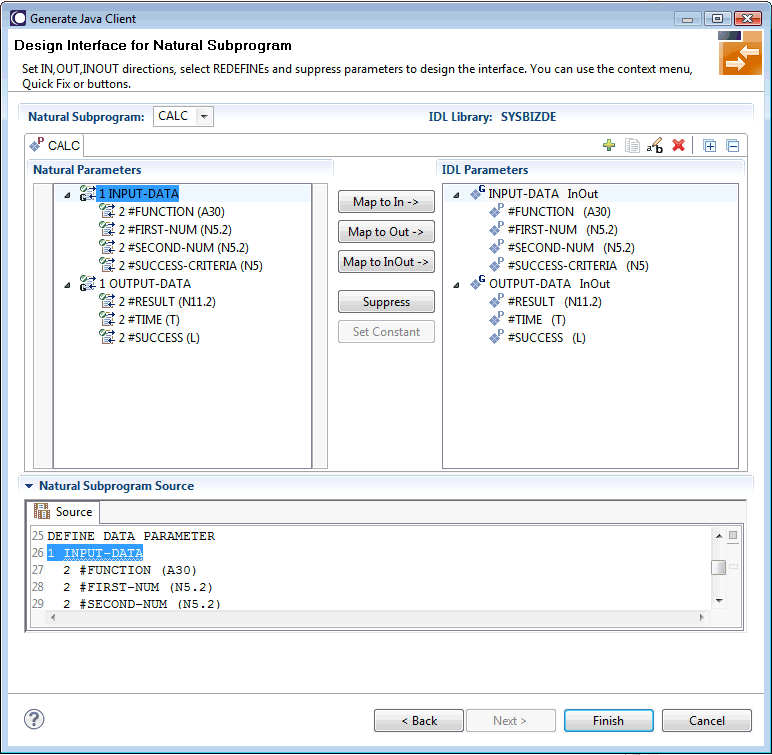The image size is (772, 755).
Task: Click the icon beside 2 #FIRST-NUM (N5.2)
Action: (107, 229)
